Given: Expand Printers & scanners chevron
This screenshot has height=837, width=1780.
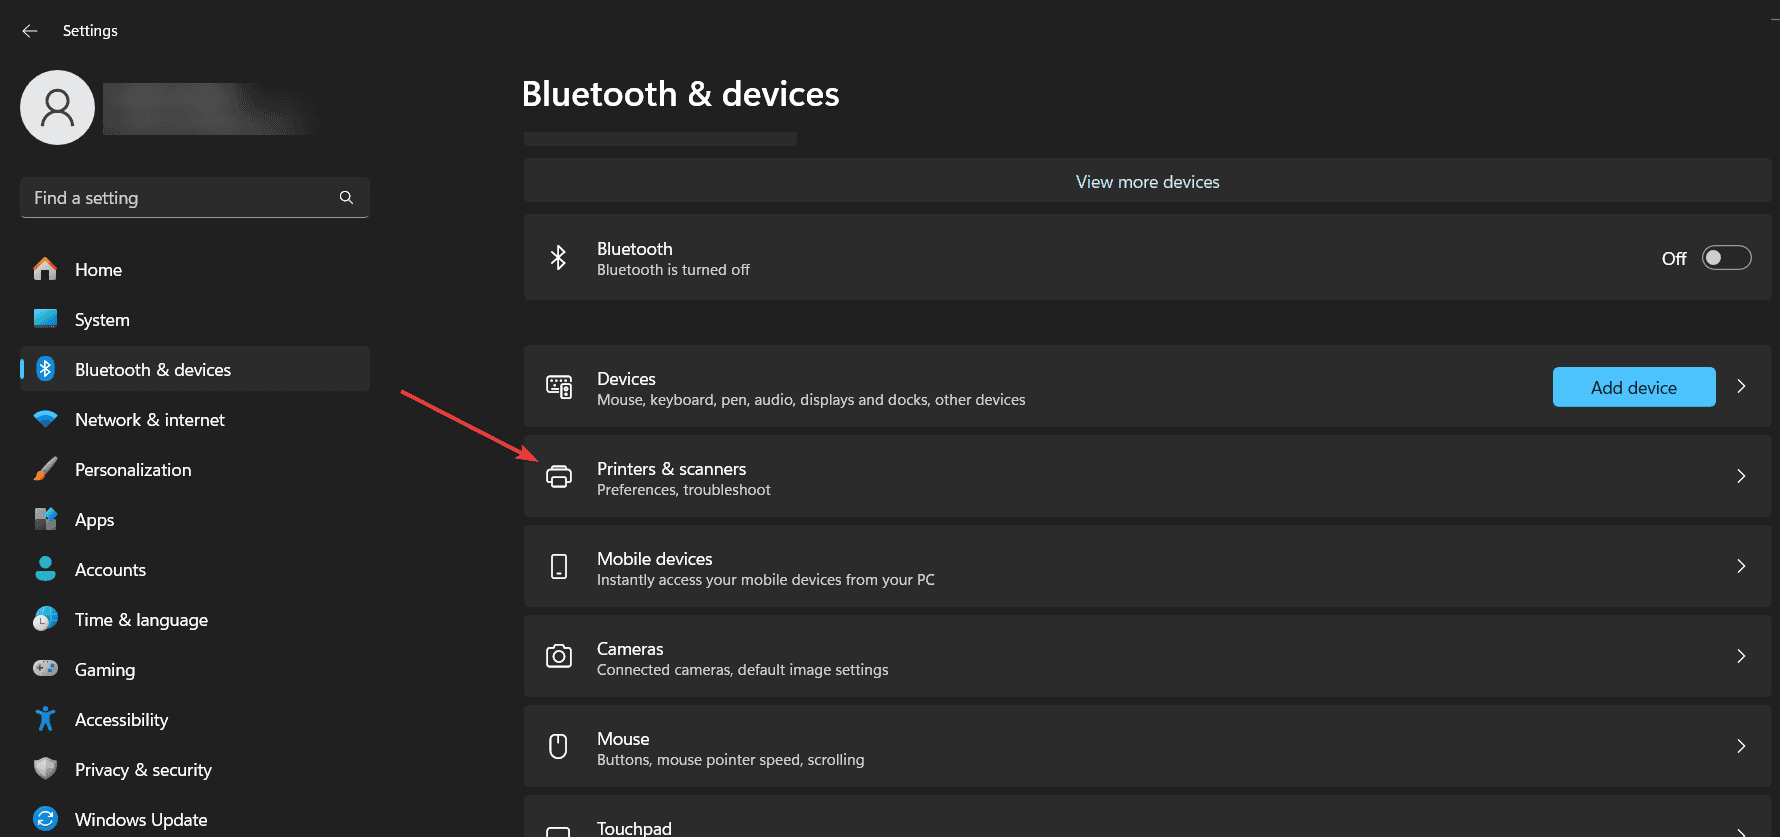Looking at the screenshot, I should [1741, 476].
